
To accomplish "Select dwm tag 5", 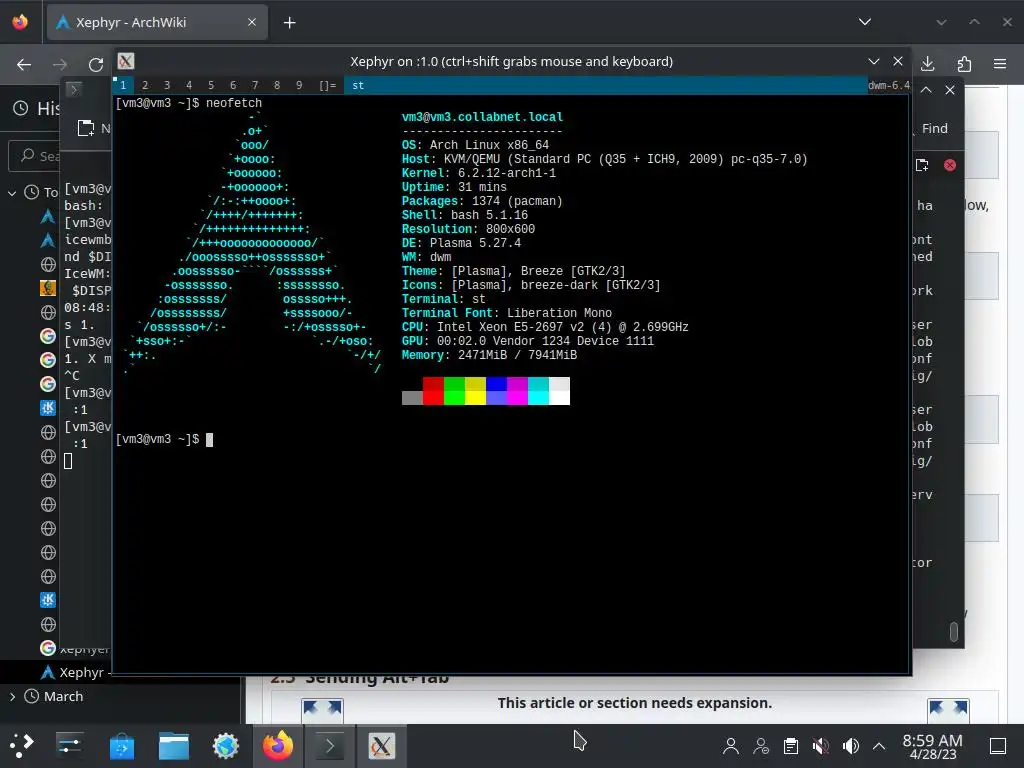I will point(211,85).
